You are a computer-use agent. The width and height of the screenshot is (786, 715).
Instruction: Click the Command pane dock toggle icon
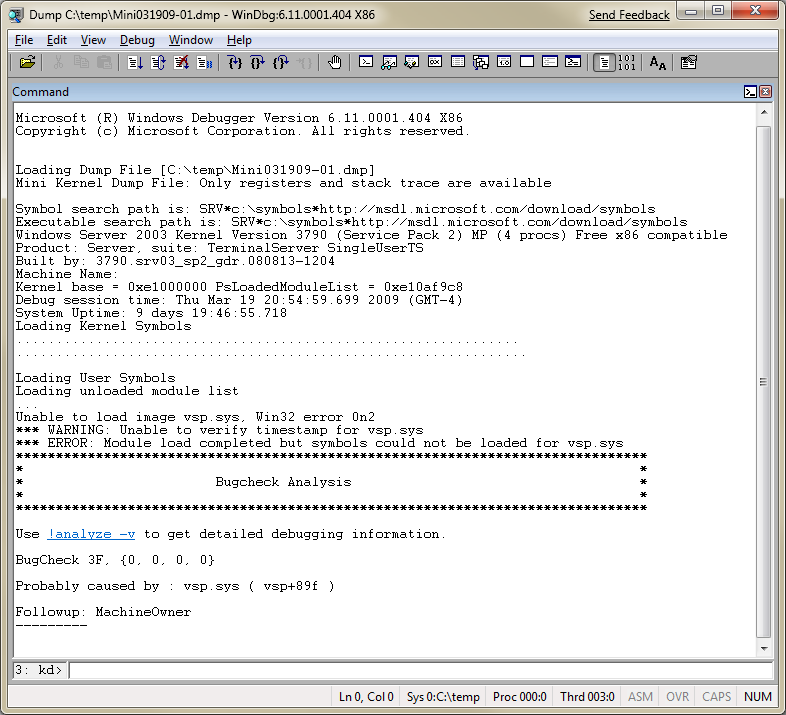[750, 92]
